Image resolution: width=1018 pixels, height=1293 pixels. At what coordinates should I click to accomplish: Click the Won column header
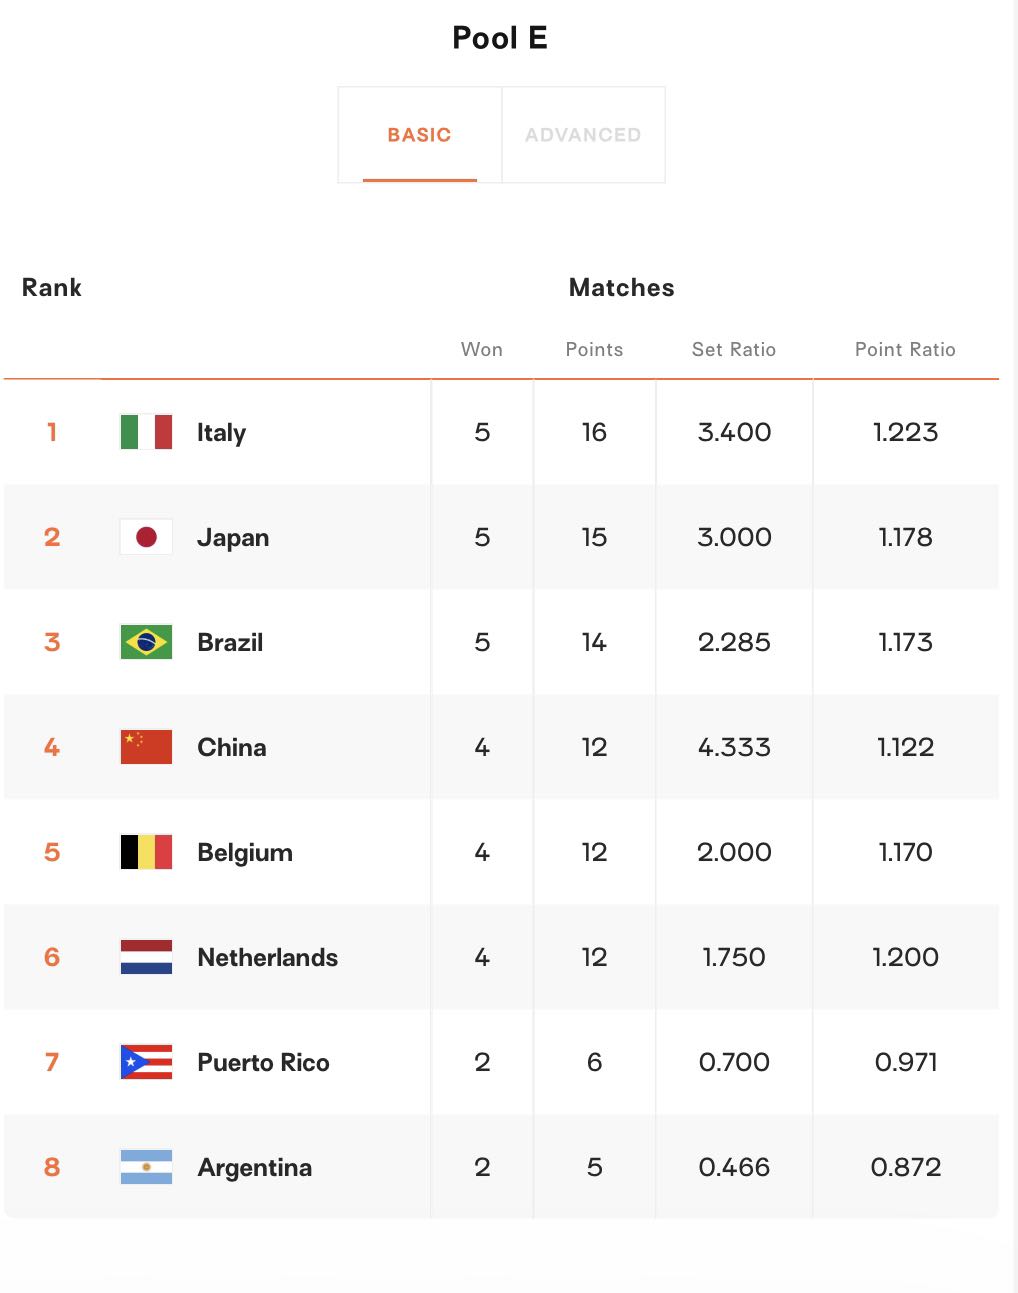tap(482, 349)
